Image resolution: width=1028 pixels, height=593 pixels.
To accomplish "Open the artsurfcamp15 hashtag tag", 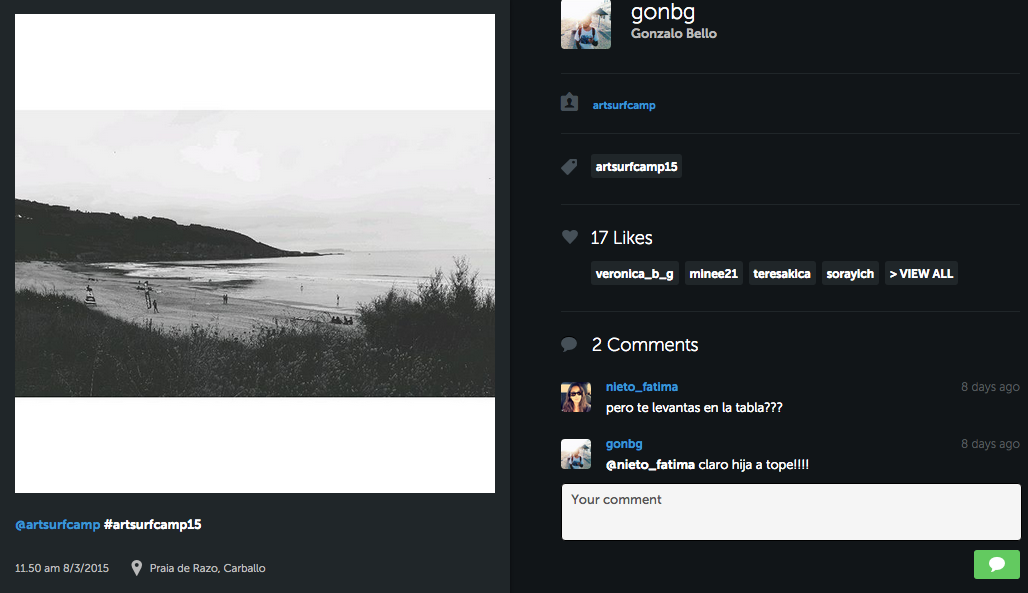I will (x=636, y=167).
